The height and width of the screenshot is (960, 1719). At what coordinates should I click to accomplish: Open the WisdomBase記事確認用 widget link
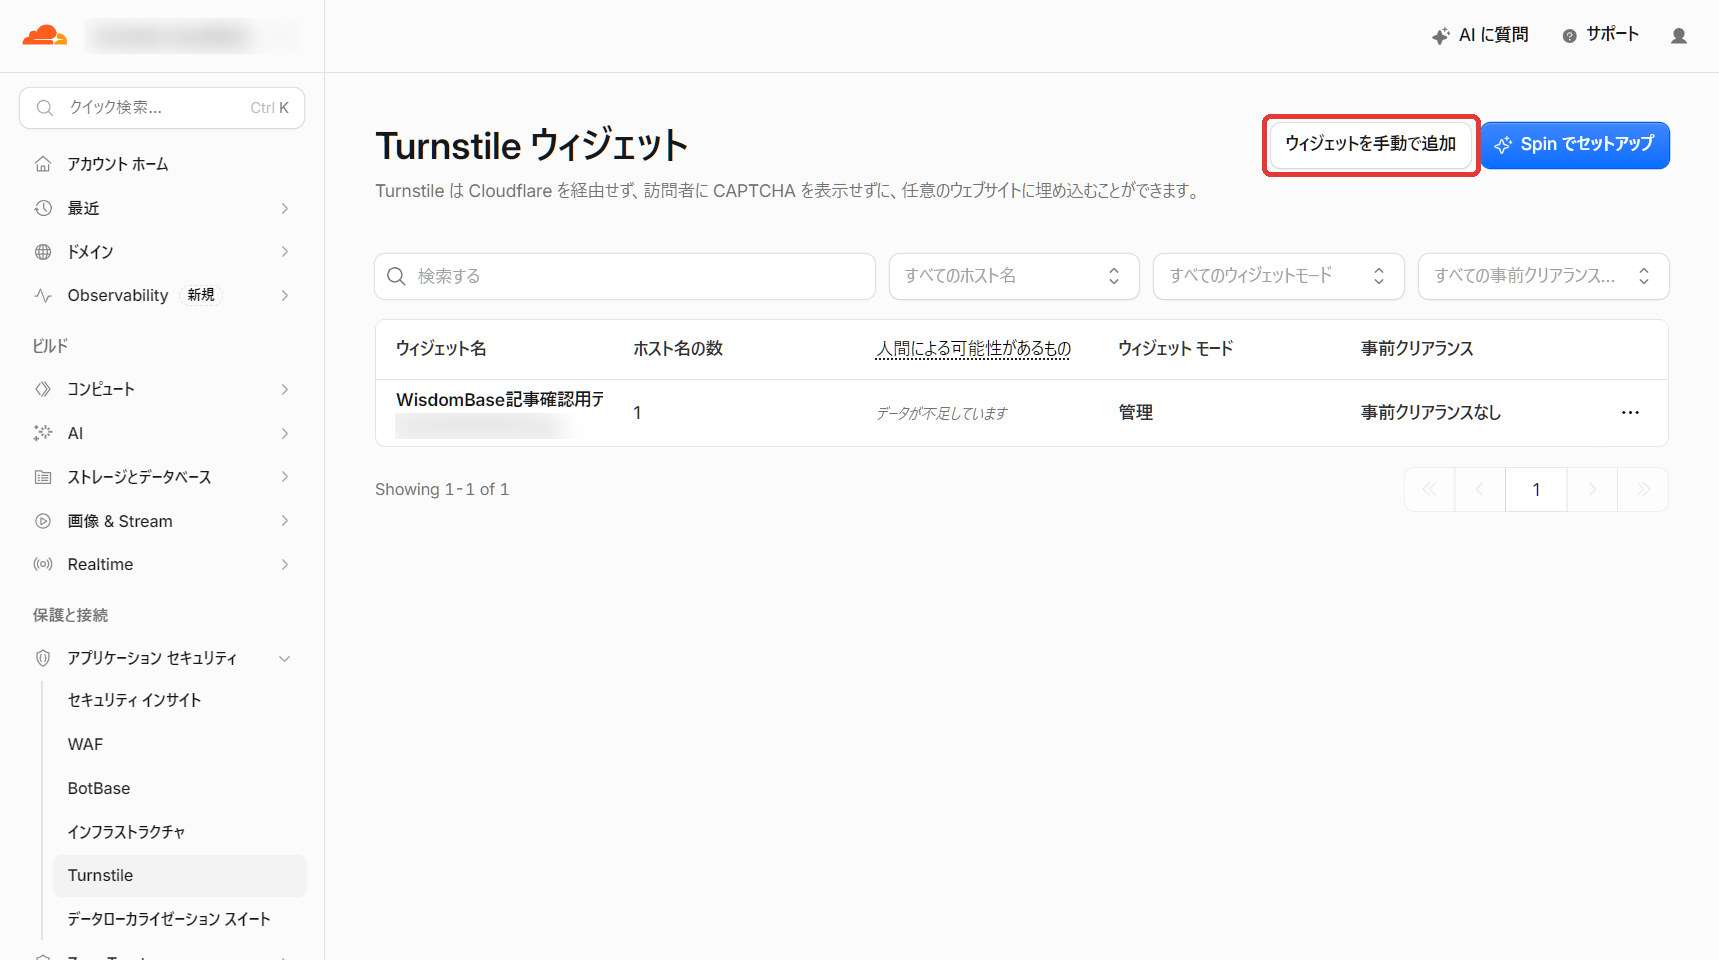500,400
